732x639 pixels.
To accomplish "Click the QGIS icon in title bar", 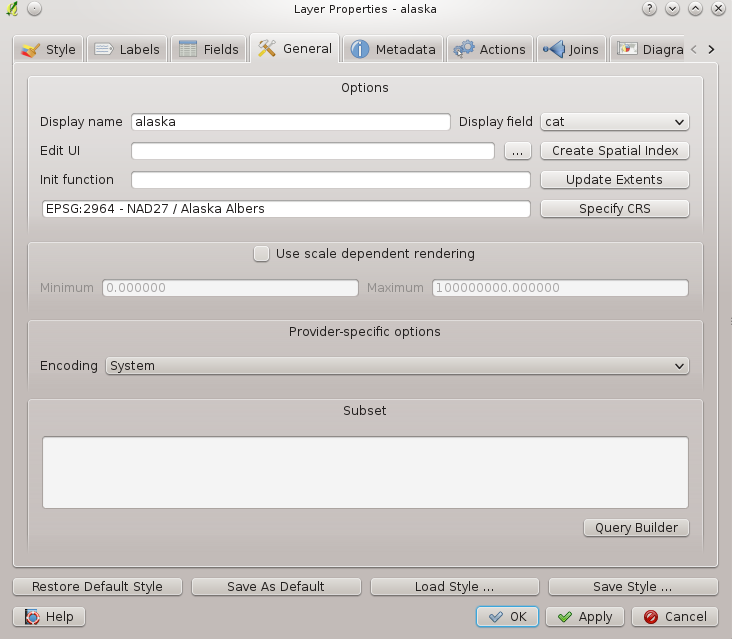I will point(11,9).
